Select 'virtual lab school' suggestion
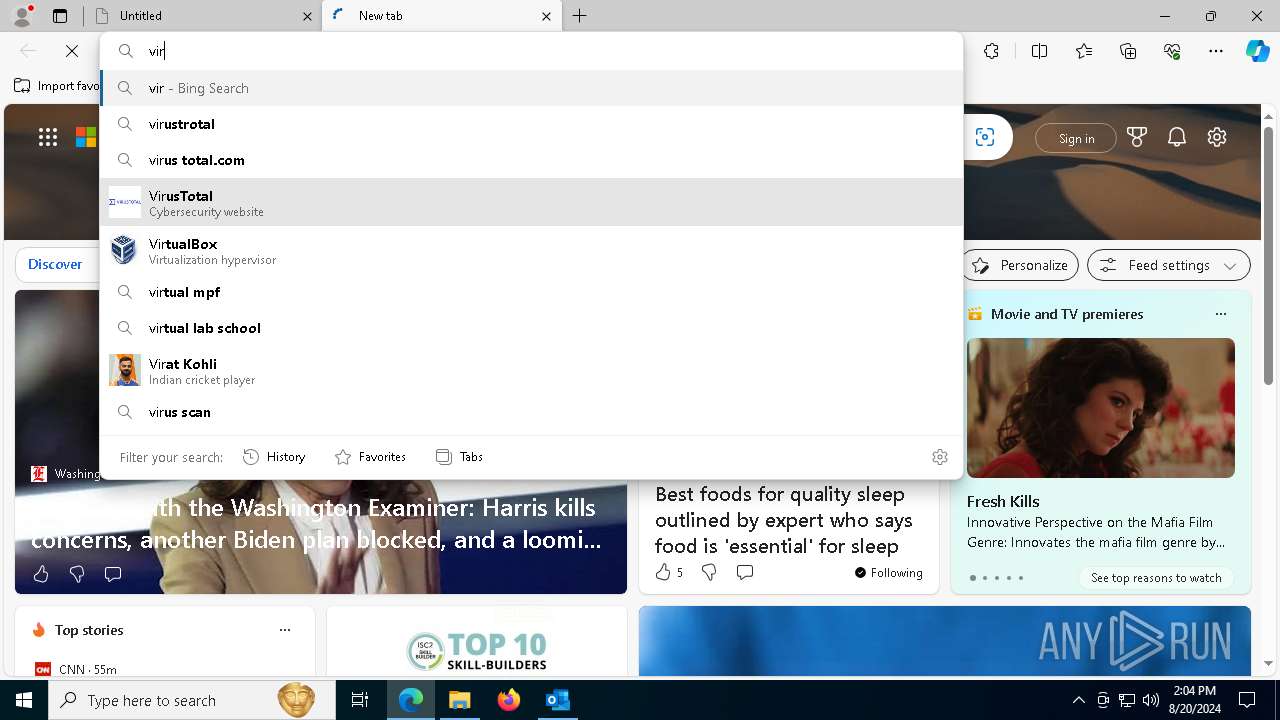Viewport: 1280px width, 720px height. [532, 328]
